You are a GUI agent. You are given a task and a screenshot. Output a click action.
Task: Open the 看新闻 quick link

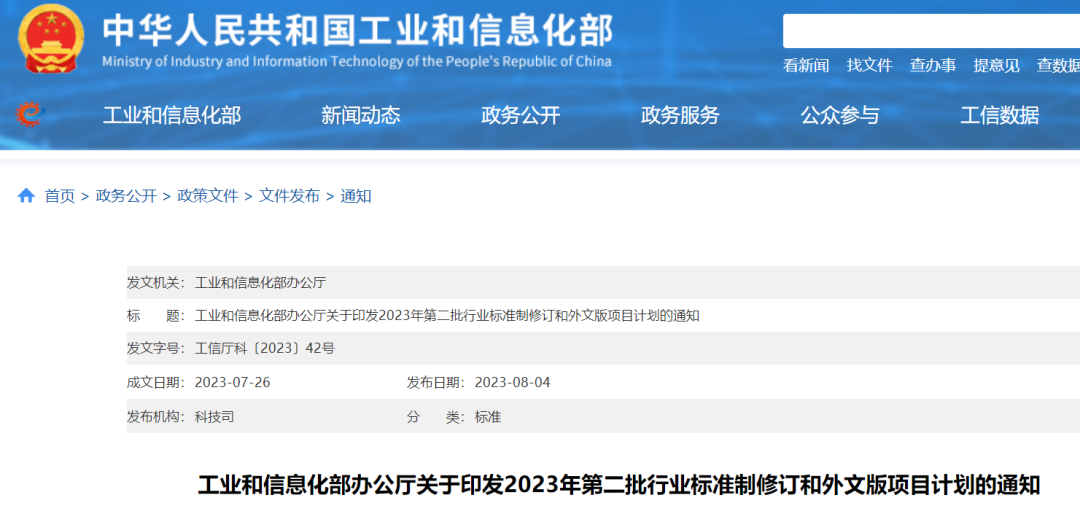pyautogui.click(x=806, y=65)
